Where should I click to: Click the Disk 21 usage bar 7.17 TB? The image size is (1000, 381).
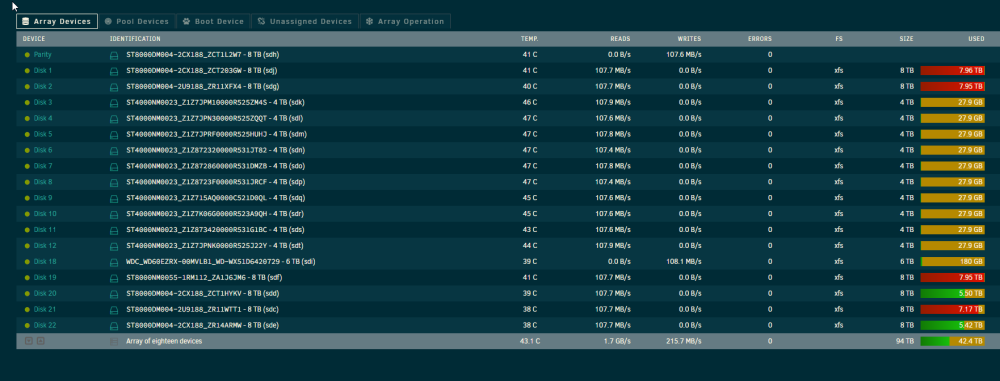click(953, 310)
